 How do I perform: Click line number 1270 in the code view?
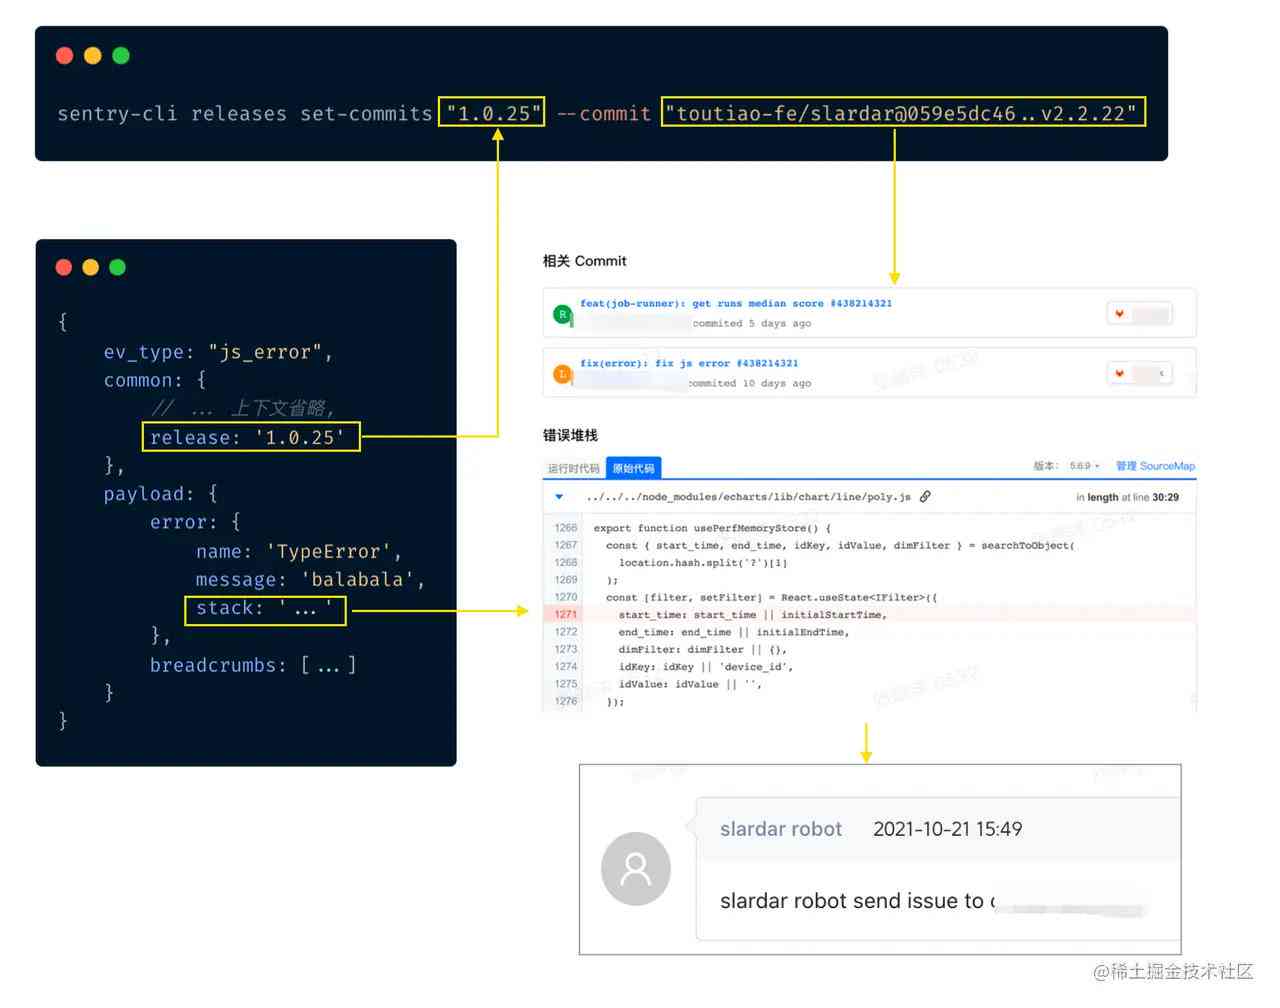pyautogui.click(x=566, y=597)
